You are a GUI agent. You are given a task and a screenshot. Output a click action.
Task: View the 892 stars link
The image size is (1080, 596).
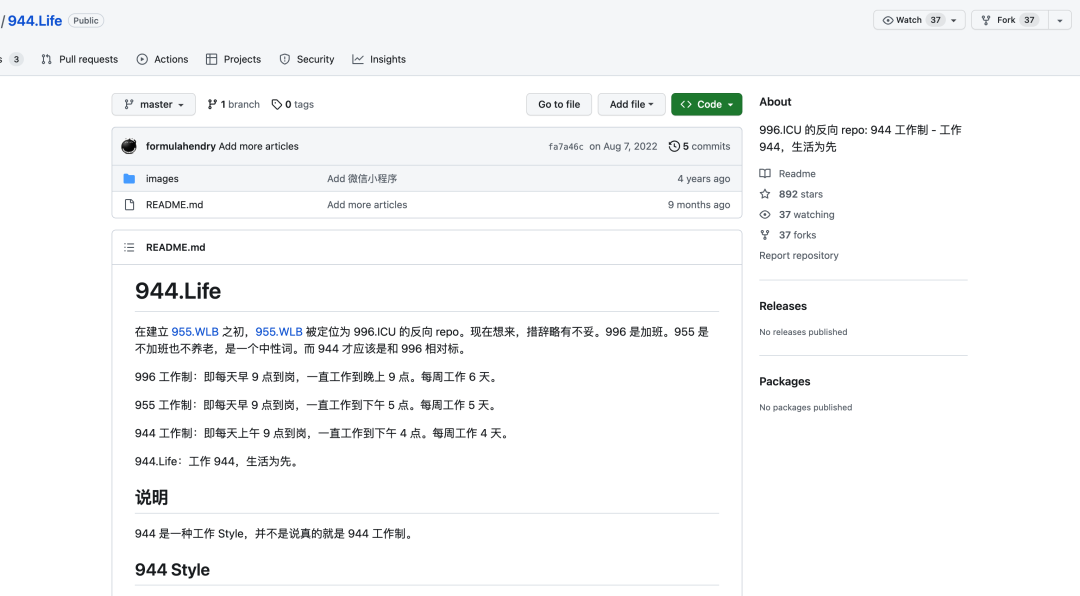tap(800, 194)
